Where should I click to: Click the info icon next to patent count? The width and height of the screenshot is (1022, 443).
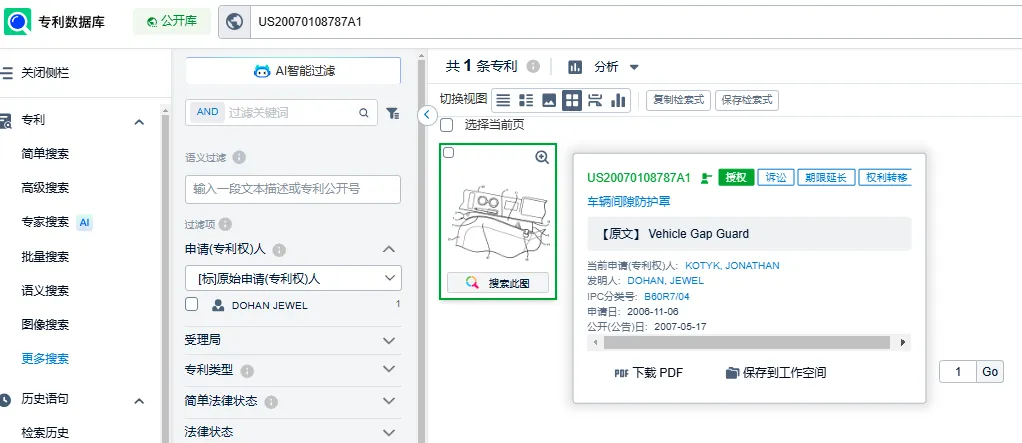pyautogui.click(x=533, y=66)
